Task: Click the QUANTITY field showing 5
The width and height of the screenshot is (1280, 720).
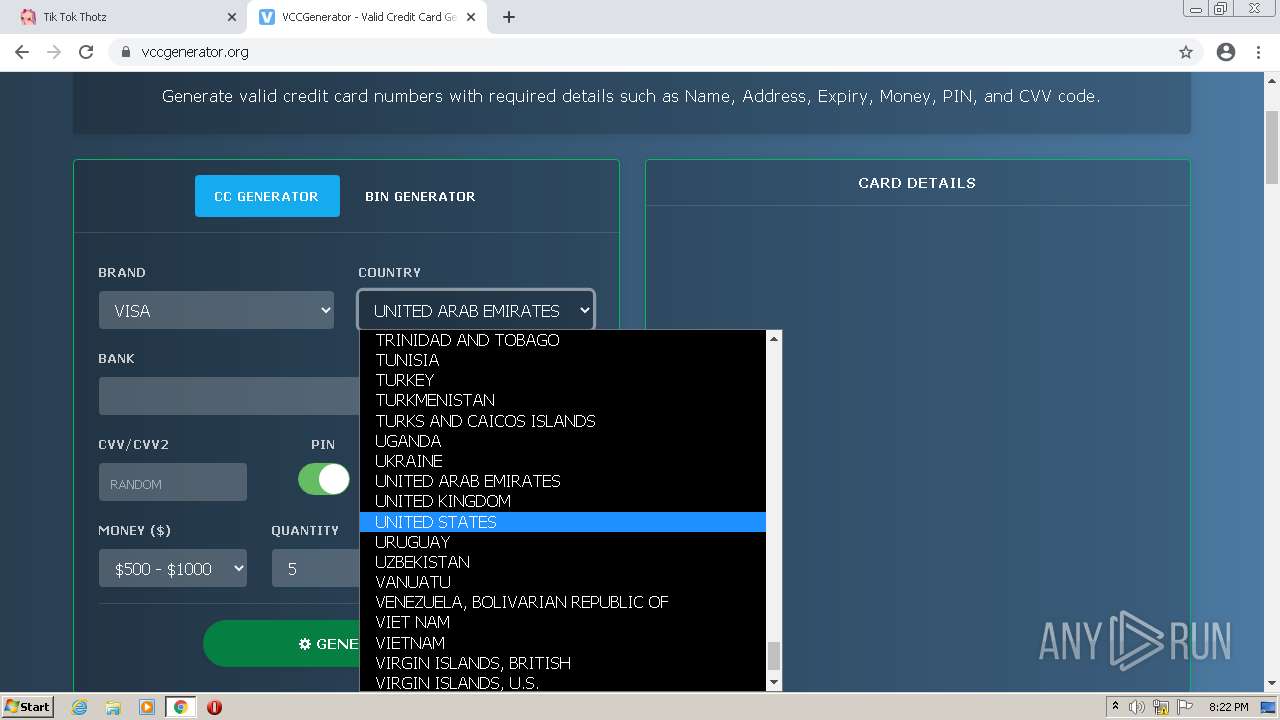Action: 316,569
